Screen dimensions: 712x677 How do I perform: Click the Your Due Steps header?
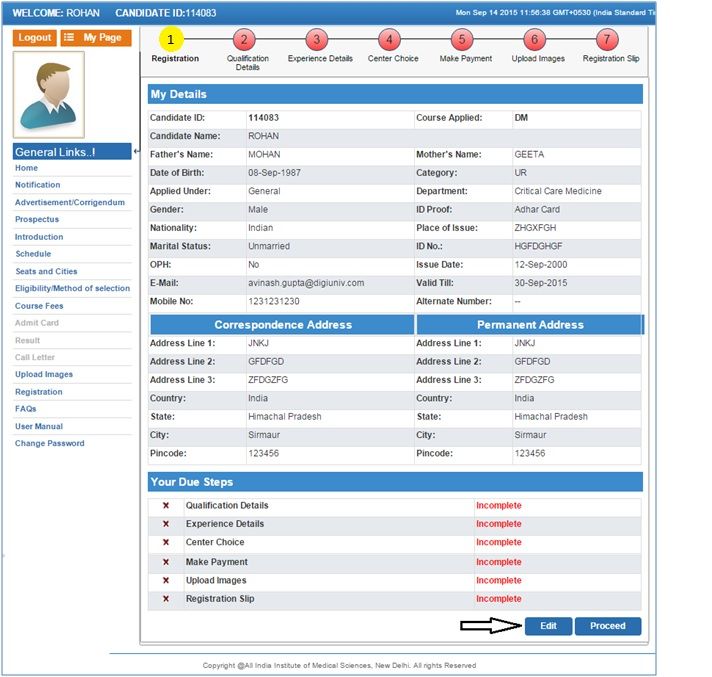click(395, 482)
